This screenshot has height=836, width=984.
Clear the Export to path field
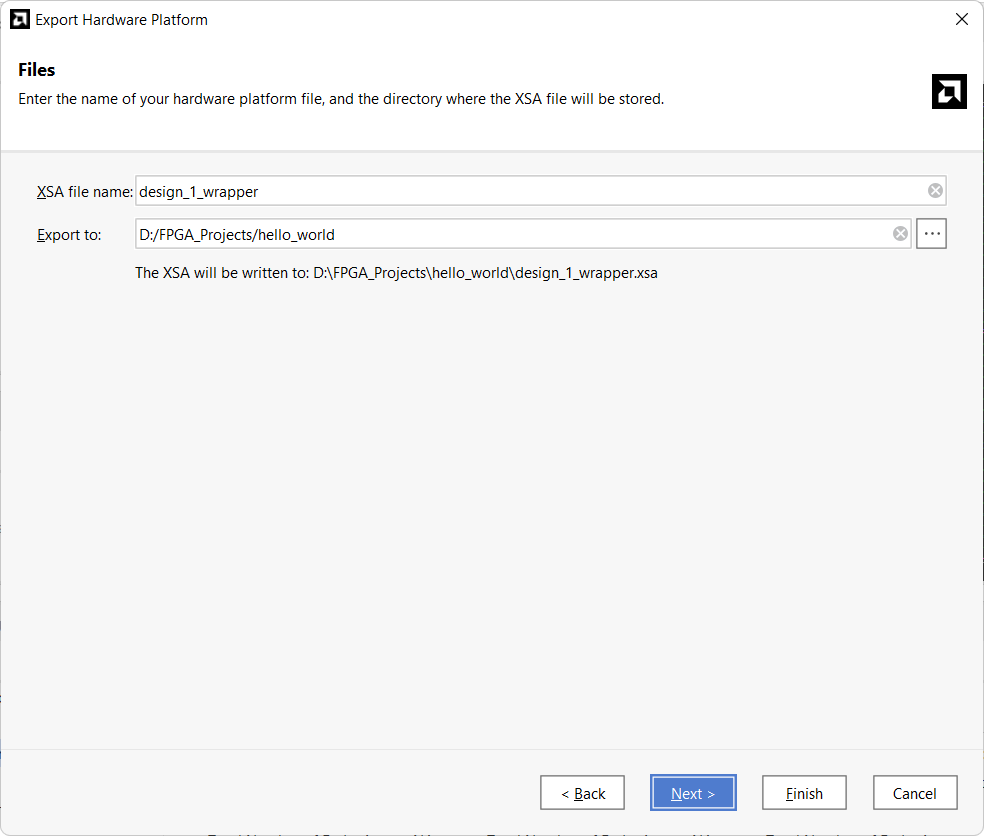(900, 234)
